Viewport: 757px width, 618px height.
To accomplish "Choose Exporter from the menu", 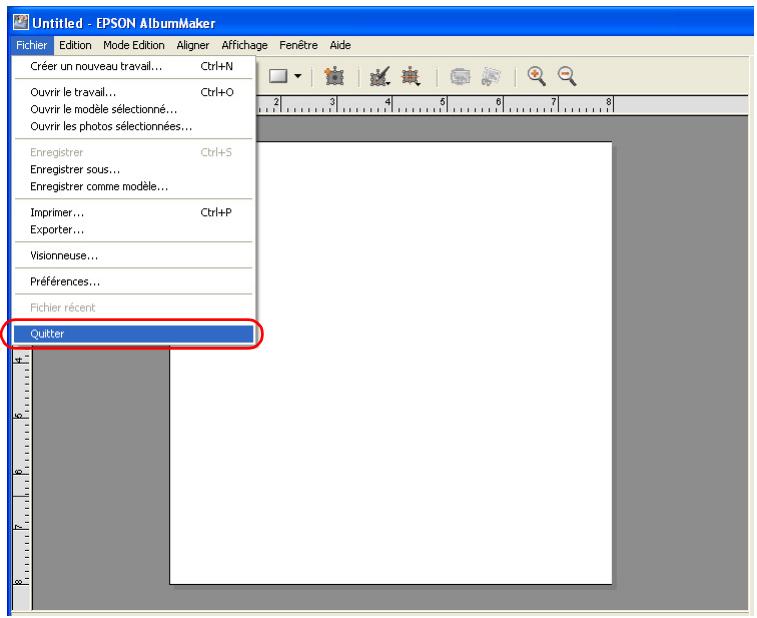I will [x=133, y=230].
